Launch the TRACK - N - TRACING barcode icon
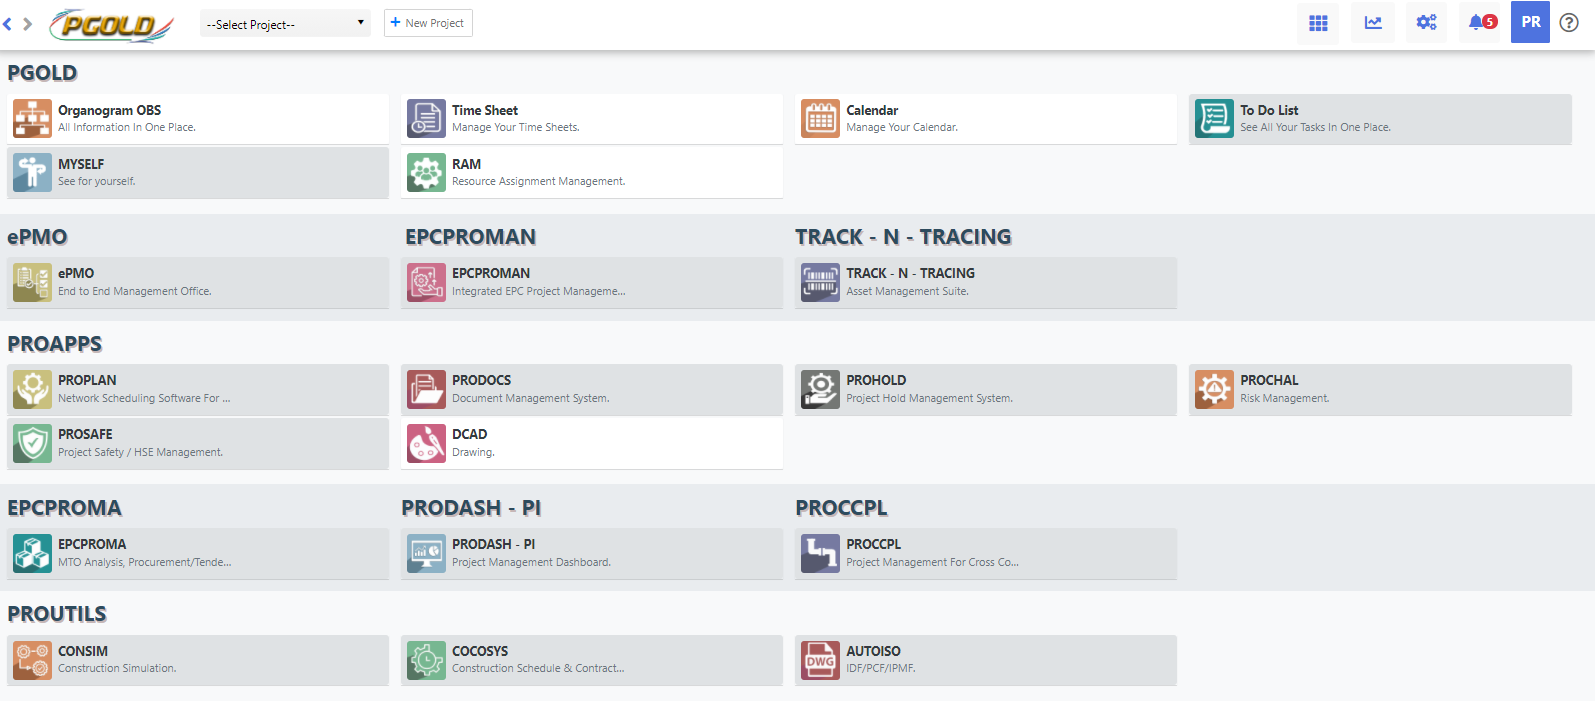 pyautogui.click(x=820, y=282)
